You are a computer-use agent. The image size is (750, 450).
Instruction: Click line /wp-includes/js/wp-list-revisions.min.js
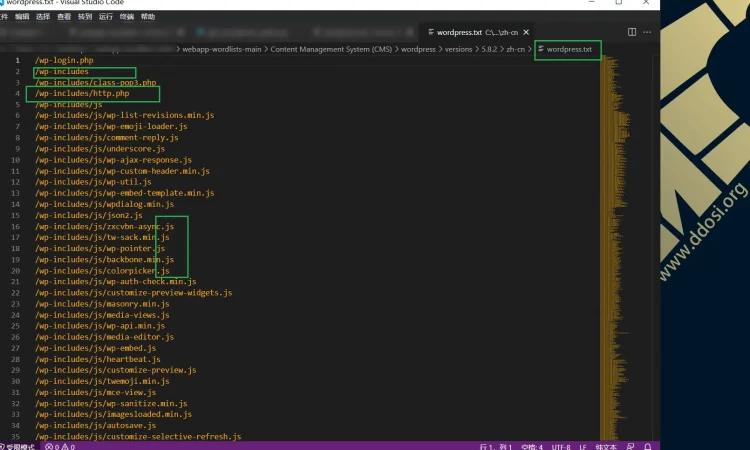(124, 115)
